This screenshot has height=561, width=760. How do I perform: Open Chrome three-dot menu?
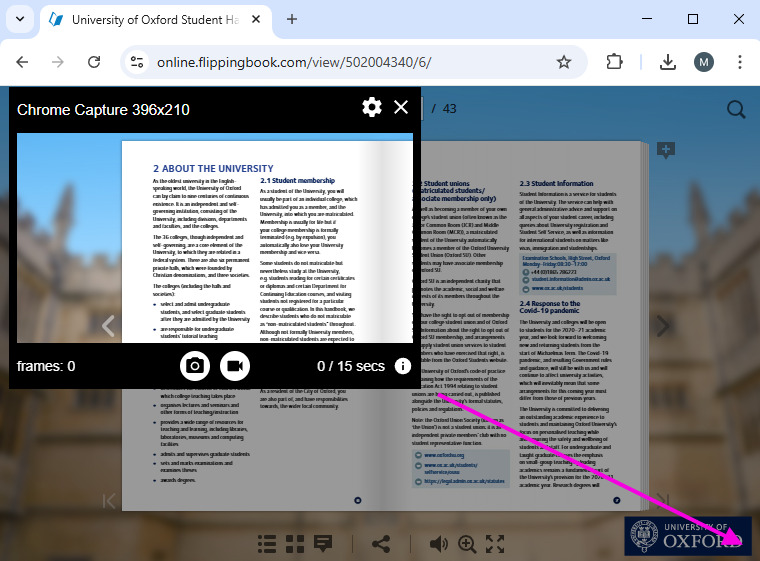coord(740,62)
